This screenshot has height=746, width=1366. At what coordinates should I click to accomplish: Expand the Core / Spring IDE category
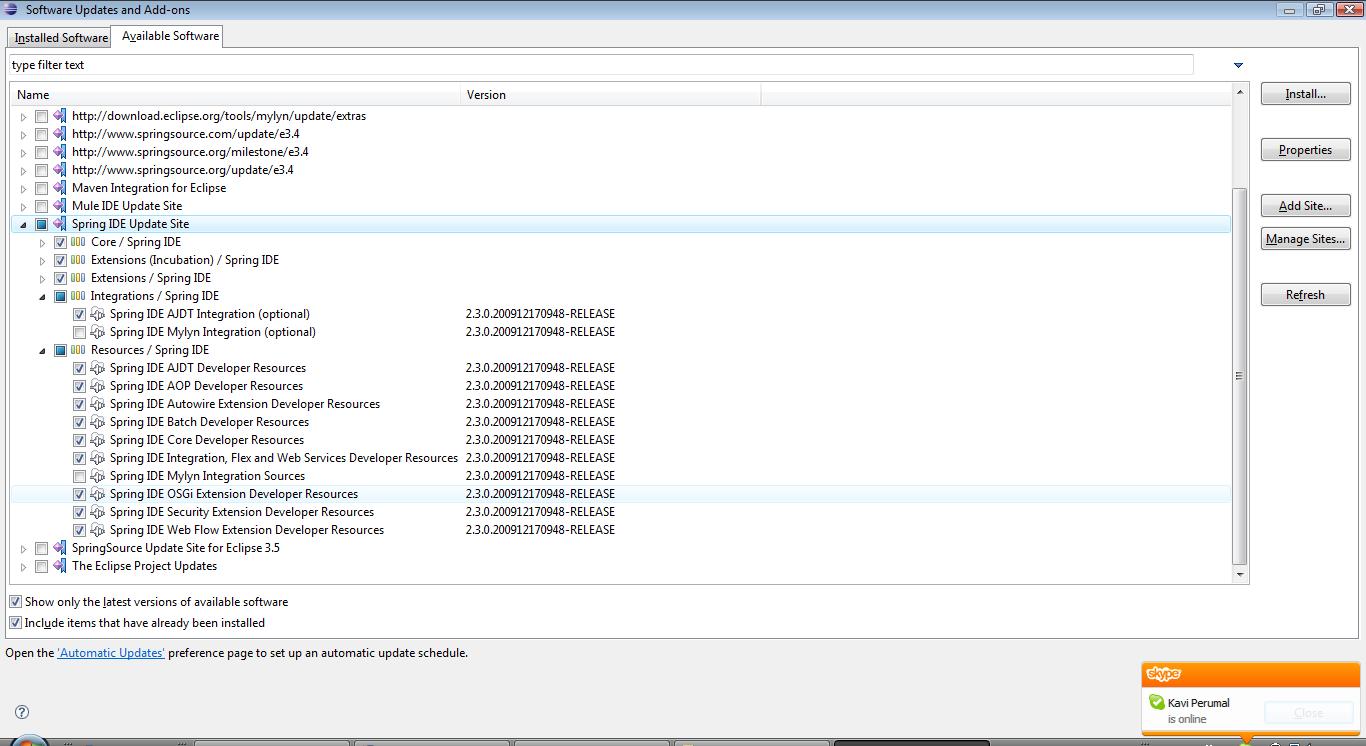pos(42,243)
